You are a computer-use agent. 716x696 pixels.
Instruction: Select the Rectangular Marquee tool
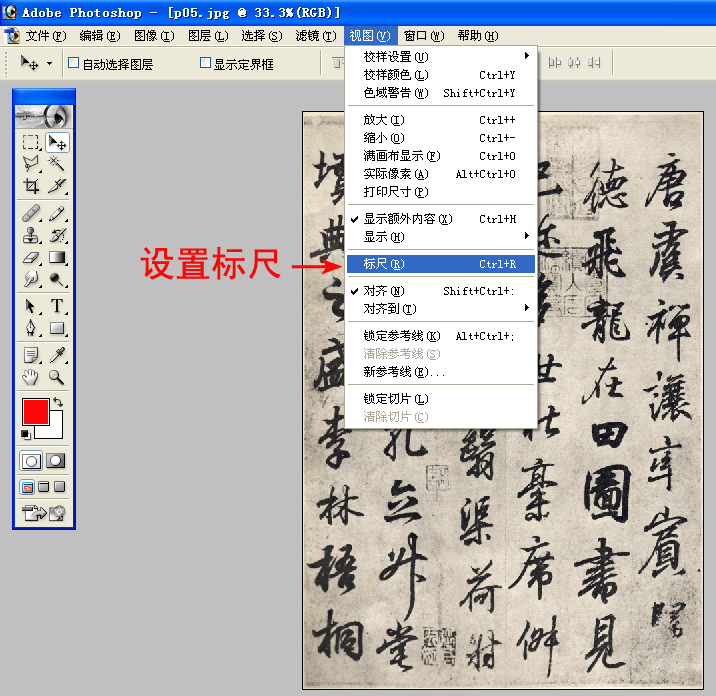coord(31,142)
